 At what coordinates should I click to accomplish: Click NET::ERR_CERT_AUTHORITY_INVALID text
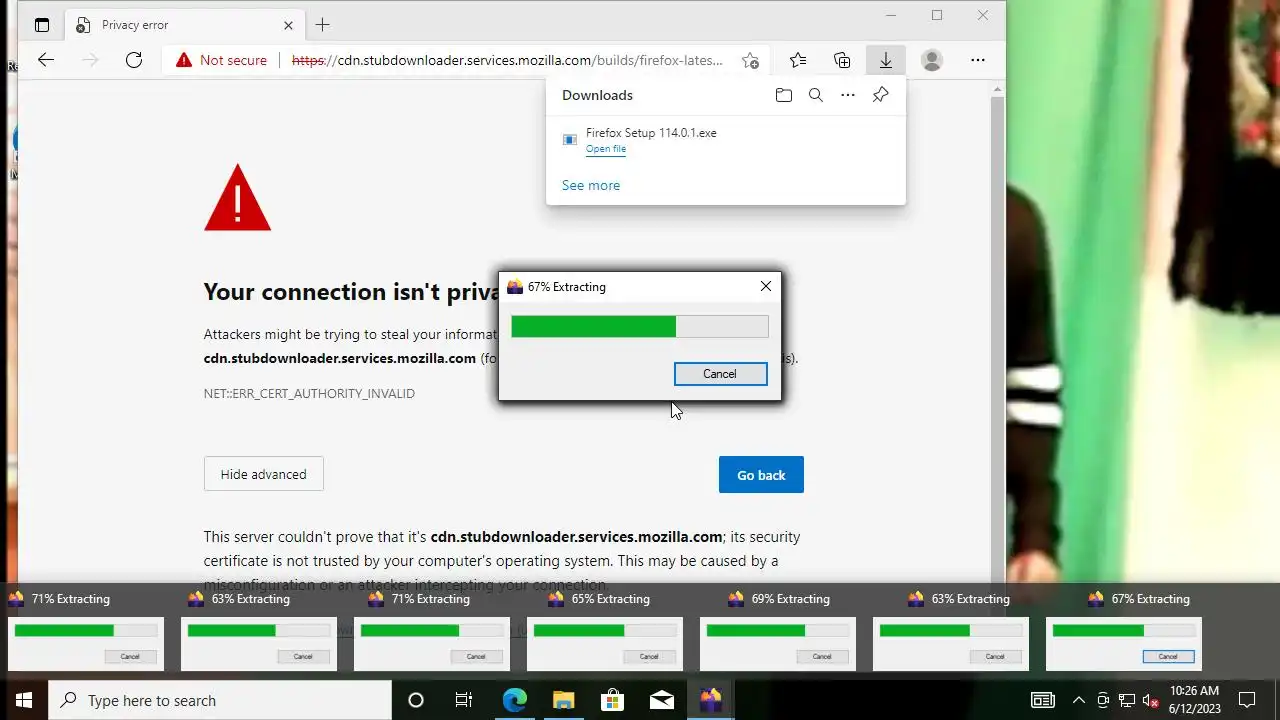click(x=309, y=393)
